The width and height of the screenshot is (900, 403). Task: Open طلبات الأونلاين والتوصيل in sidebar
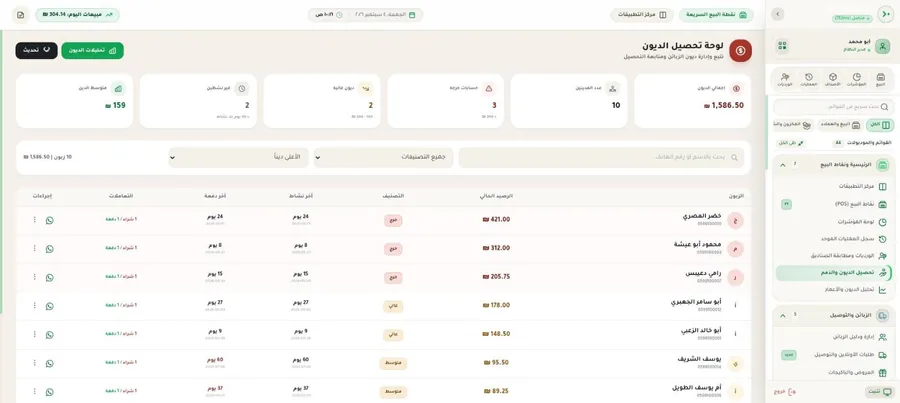pyautogui.click(x=832, y=355)
